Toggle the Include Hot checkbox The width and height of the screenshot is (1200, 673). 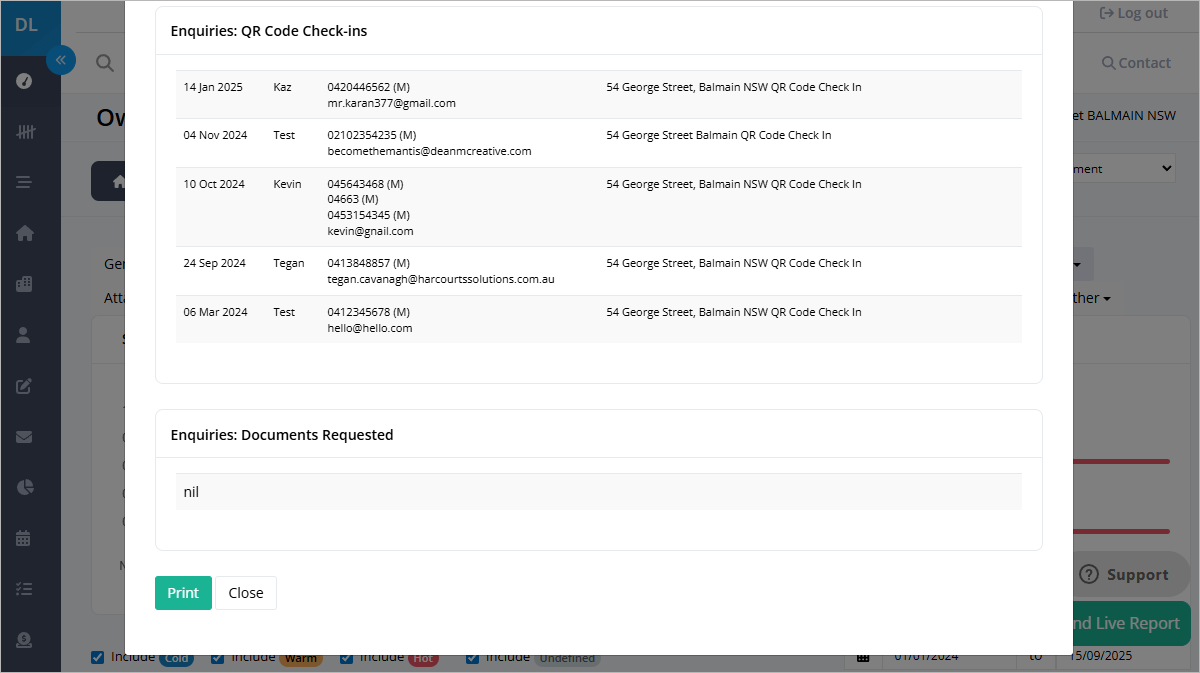(346, 657)
